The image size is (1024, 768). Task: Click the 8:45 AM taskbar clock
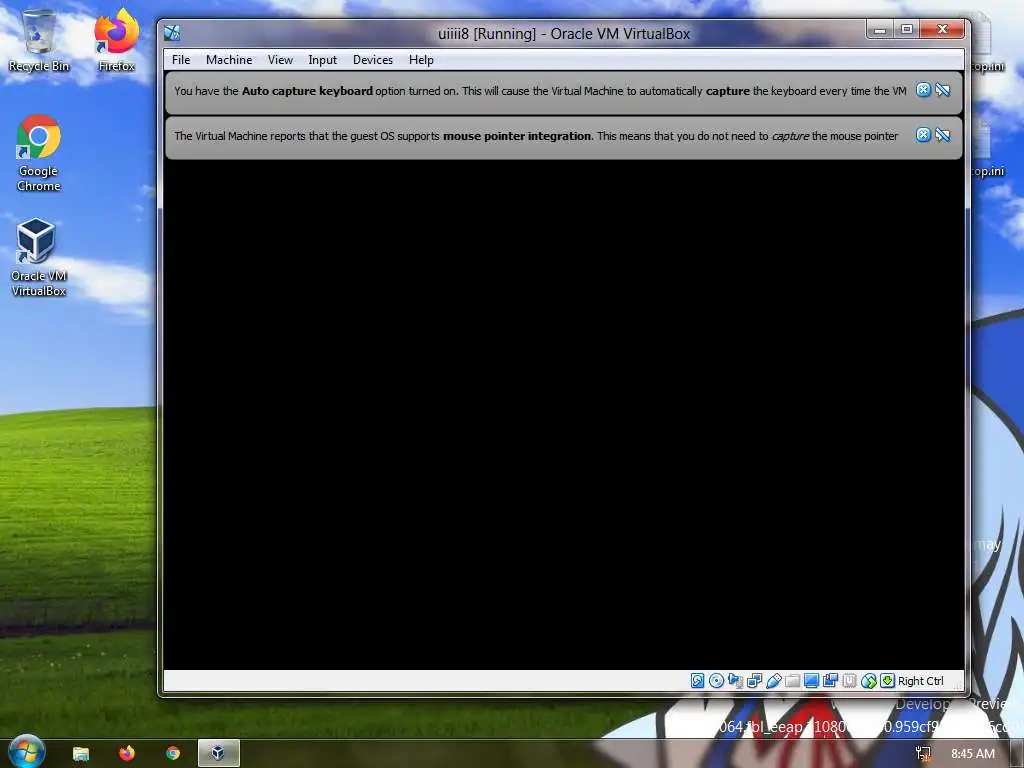[972, 754]
